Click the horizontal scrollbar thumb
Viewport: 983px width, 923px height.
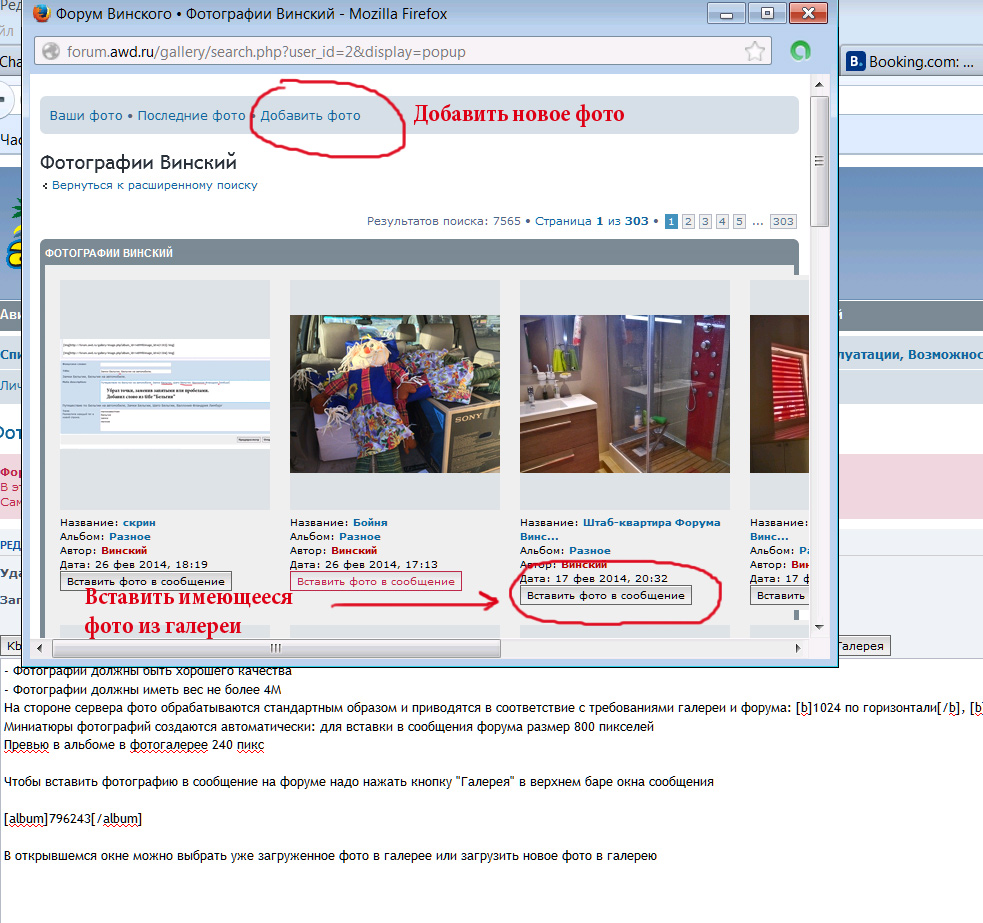click(274, 648)
